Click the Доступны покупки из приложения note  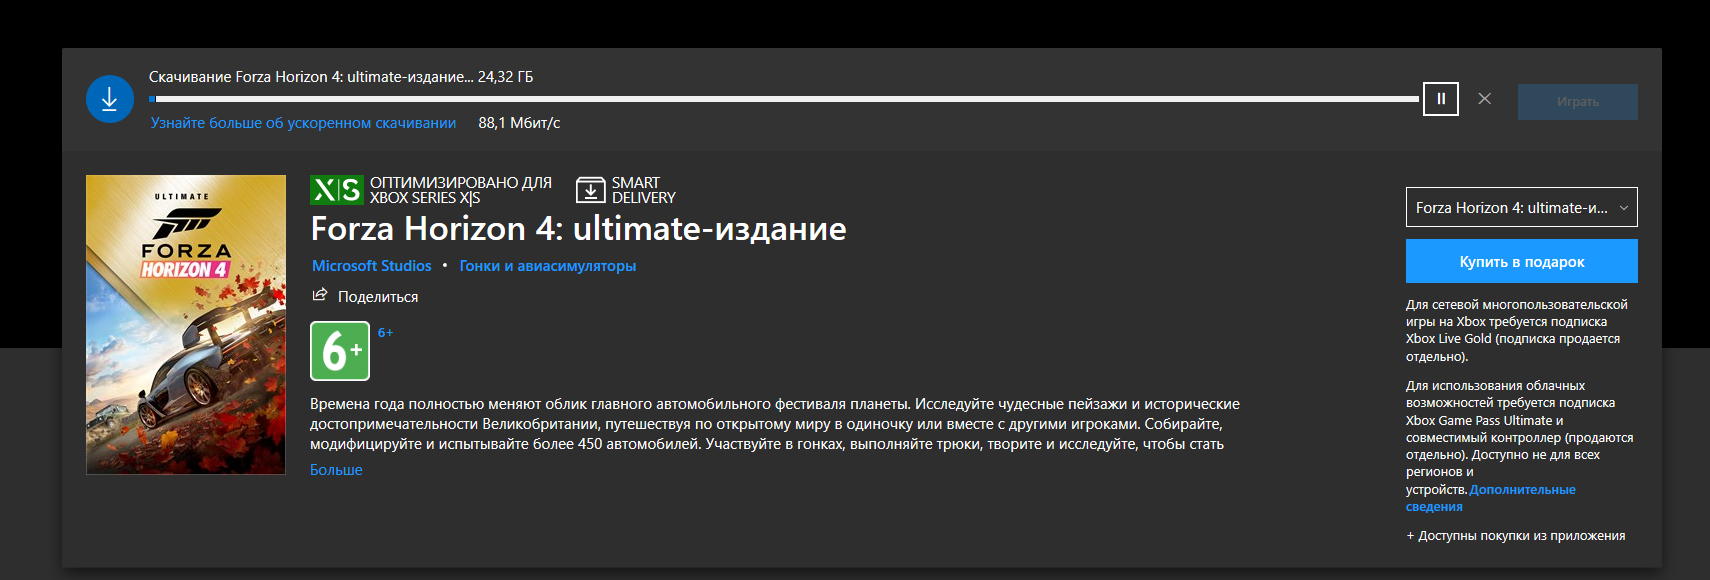(1516, 536)
